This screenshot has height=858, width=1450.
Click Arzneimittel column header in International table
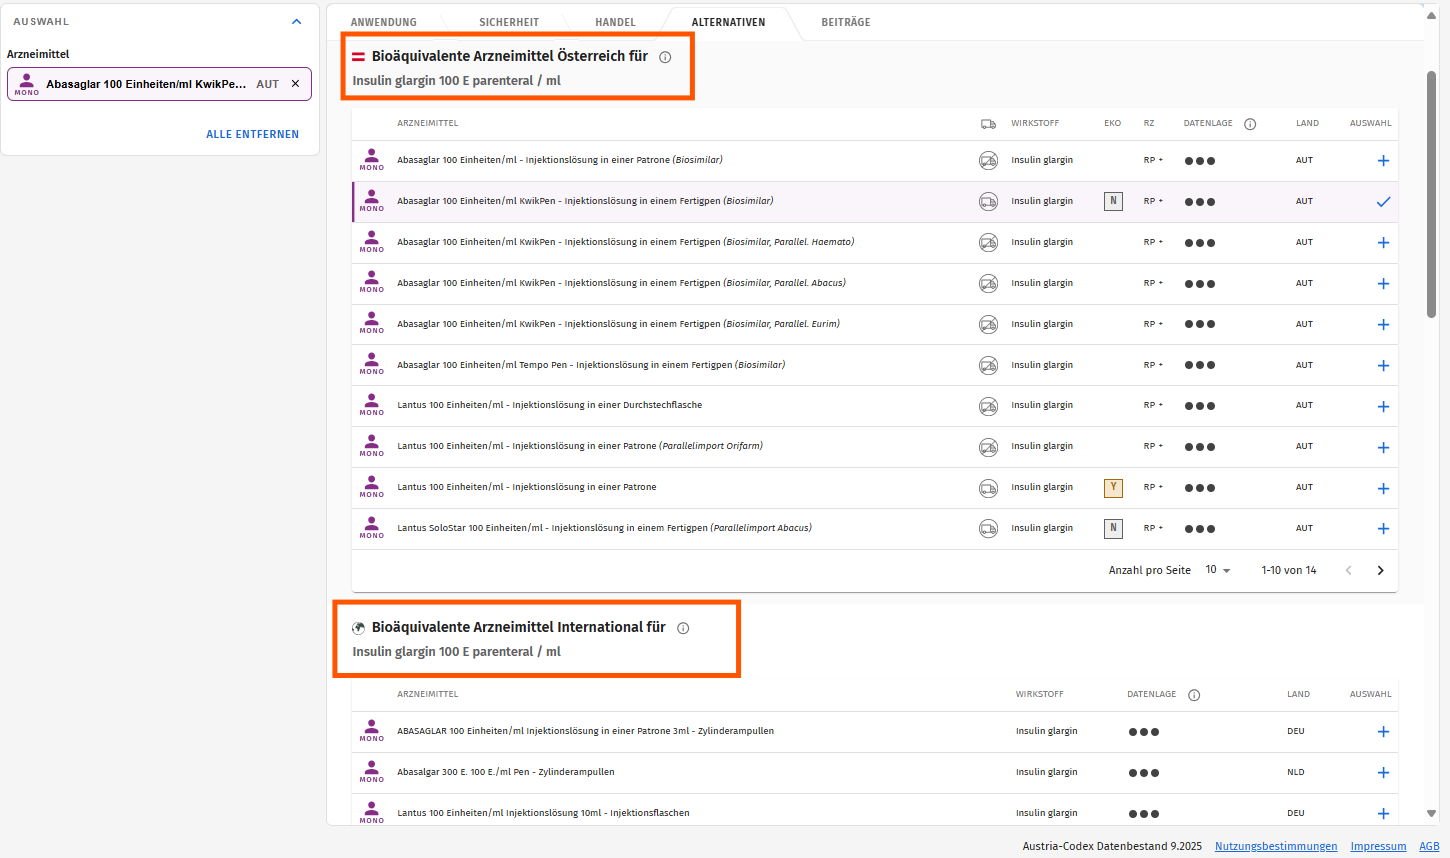point(428,694)
